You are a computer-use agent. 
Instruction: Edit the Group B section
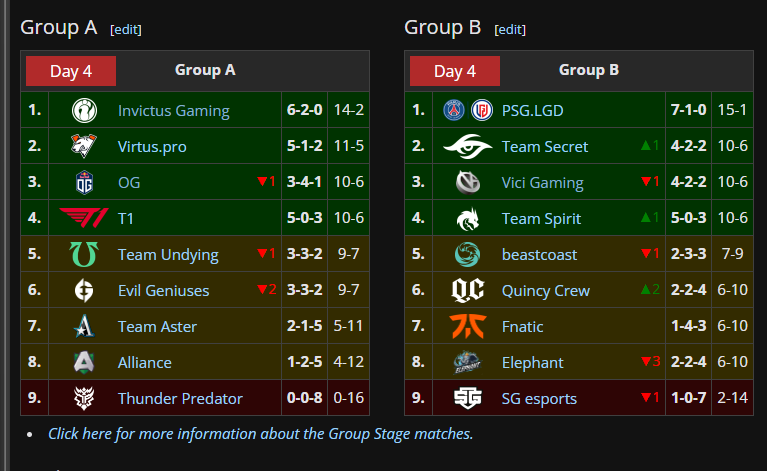510,30
